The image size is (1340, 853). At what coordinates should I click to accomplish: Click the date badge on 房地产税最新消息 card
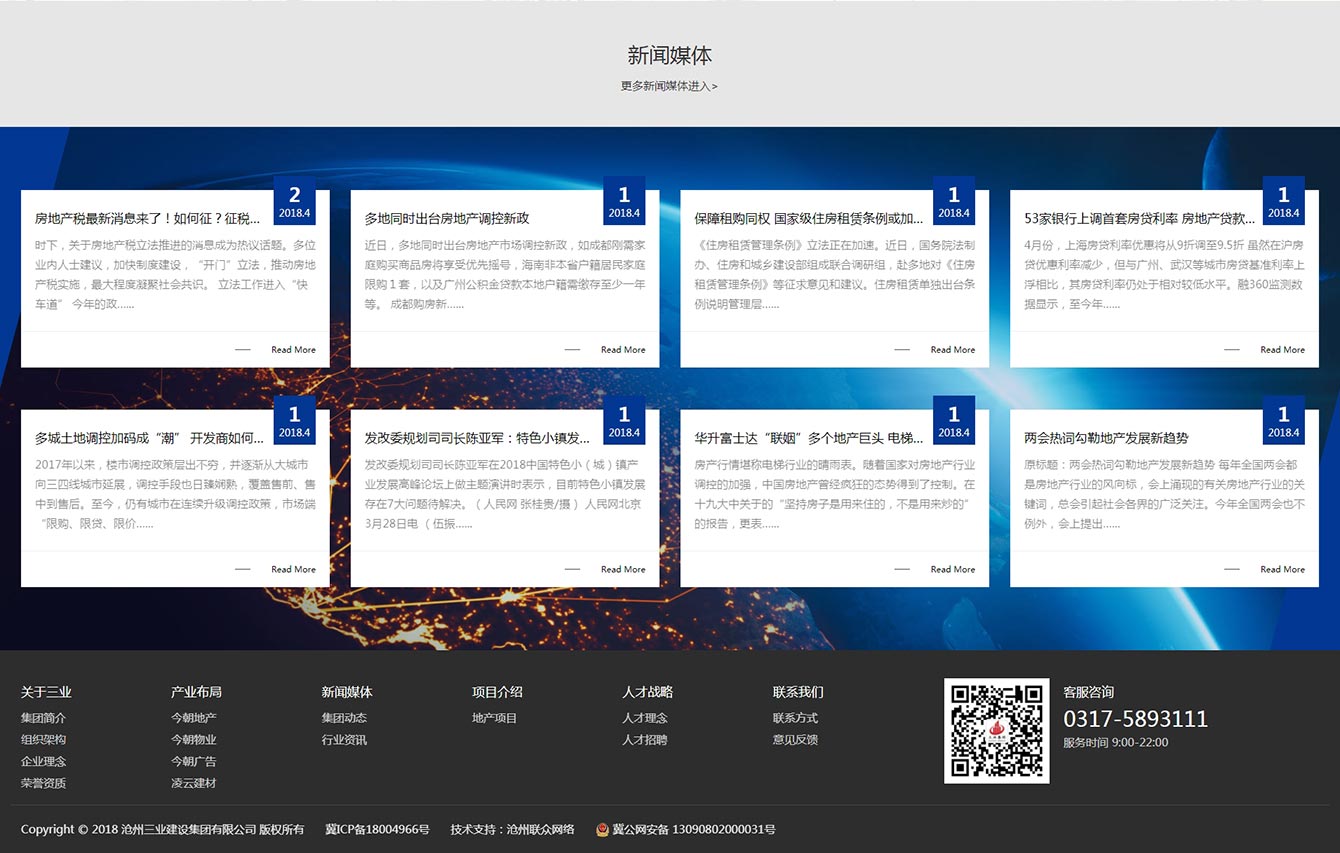coord(295,201)
